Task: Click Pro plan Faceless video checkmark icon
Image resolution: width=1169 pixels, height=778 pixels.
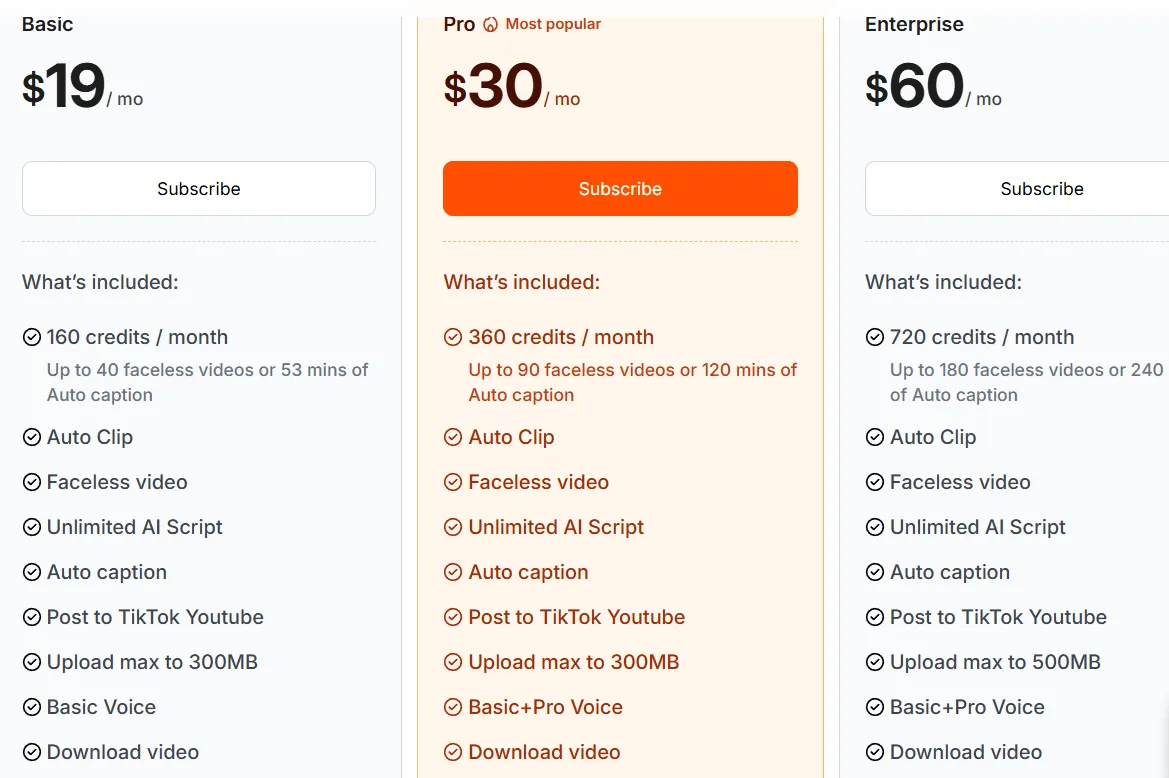Action: click(x=453, y=482)
